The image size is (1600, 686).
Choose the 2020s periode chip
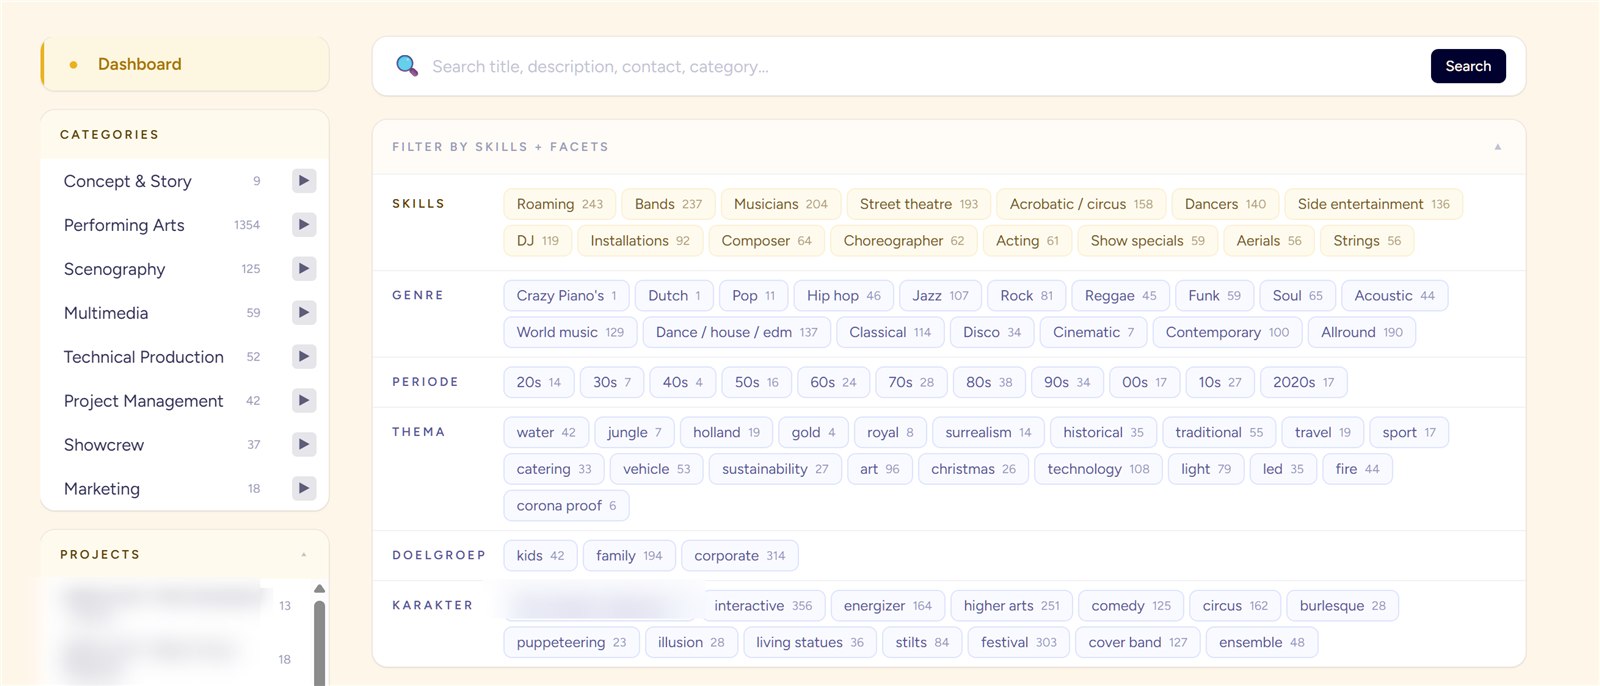pos(1304,383)
